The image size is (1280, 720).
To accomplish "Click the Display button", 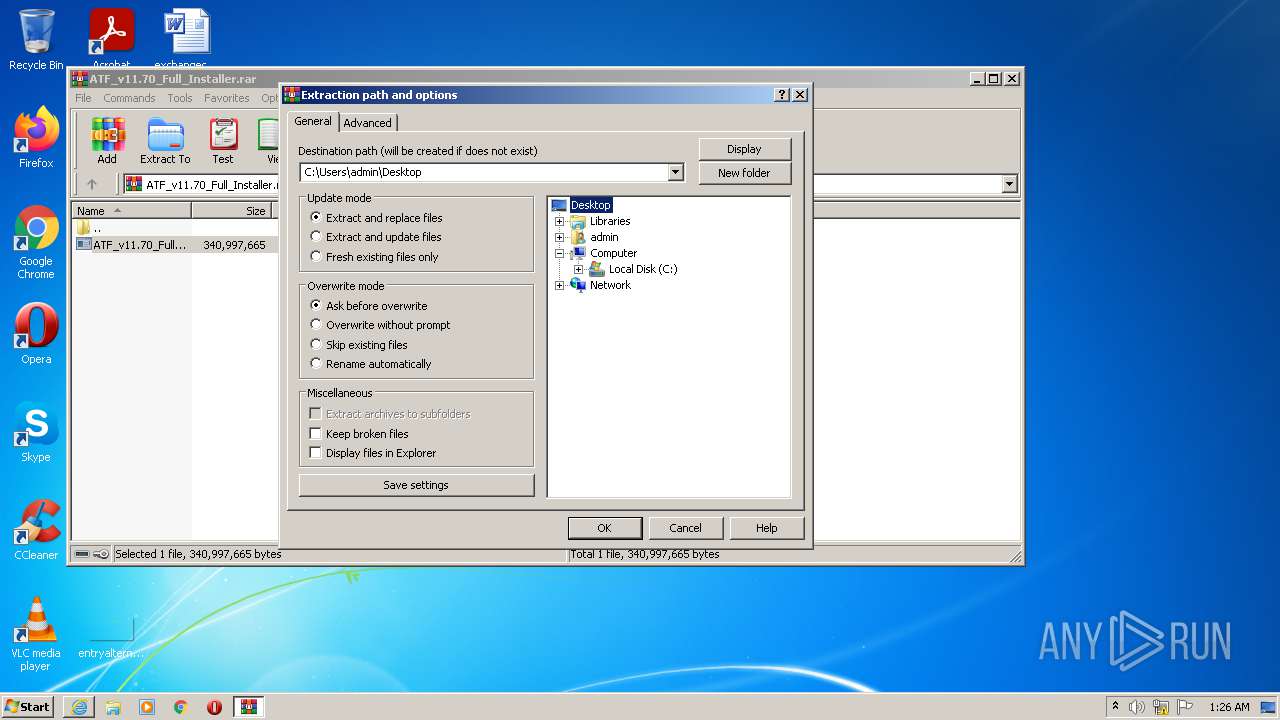I will tap(744, 149).
